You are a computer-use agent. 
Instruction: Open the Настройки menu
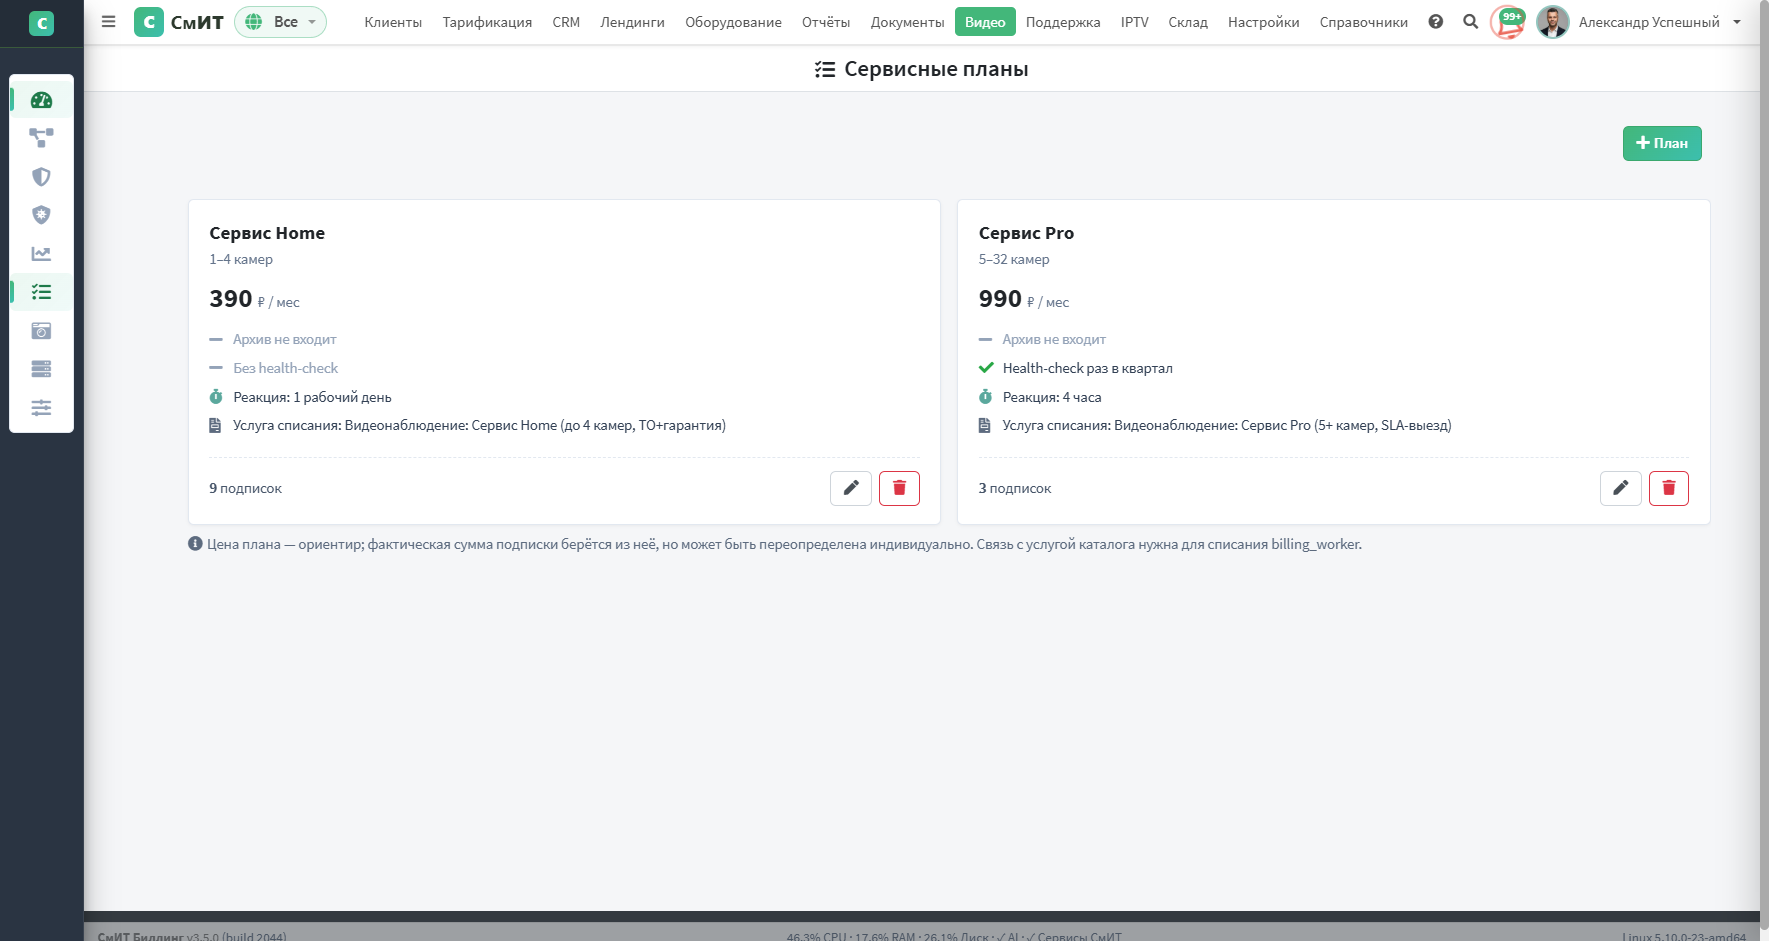coord(1264,22)
